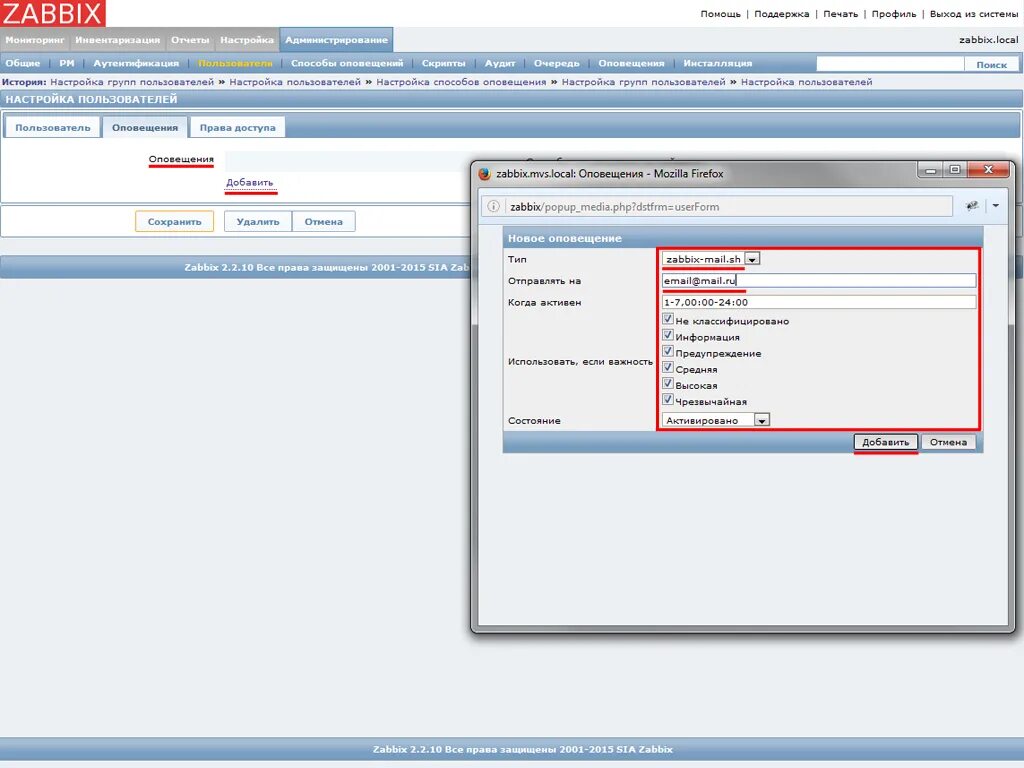Open Мониторинг main menu

[x=35, y=40]
